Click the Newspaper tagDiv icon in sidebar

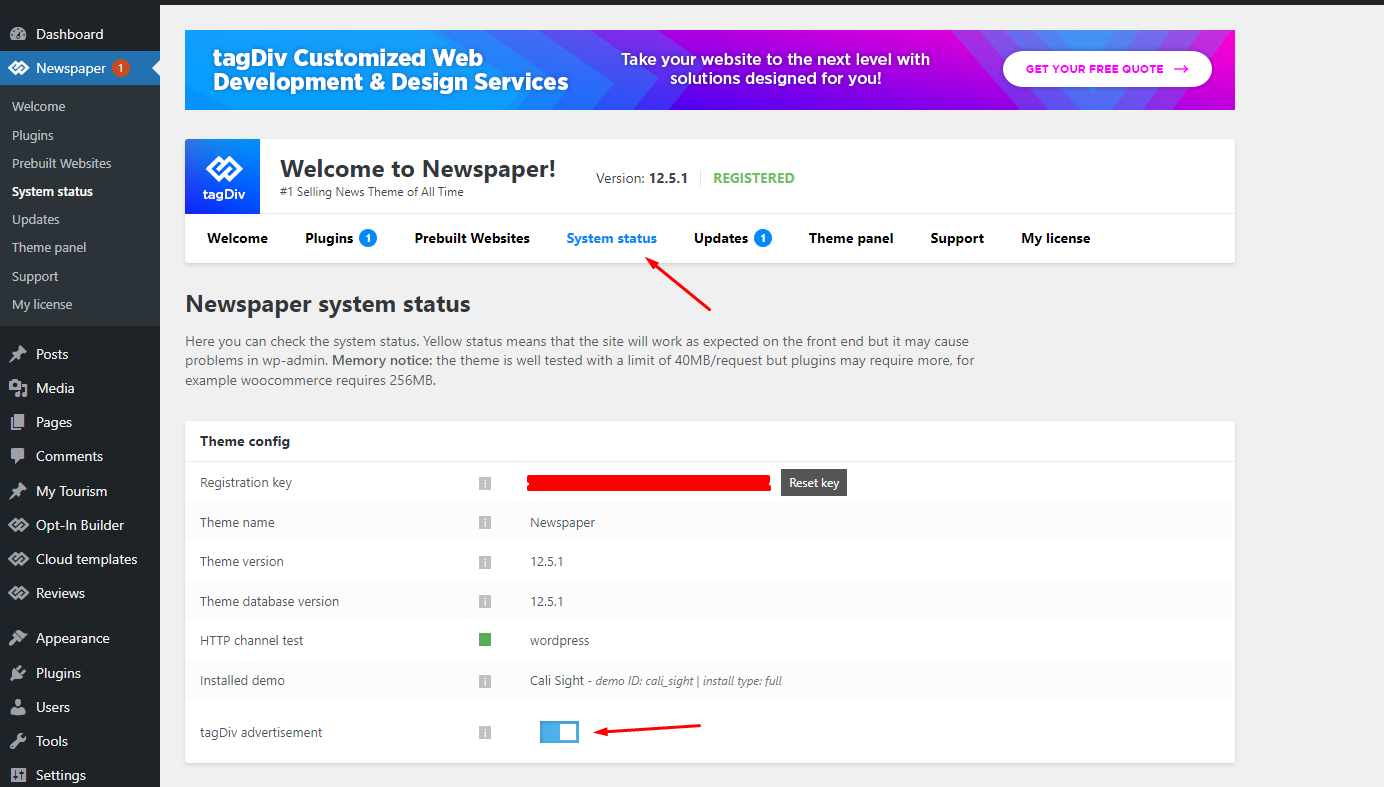pos(18,68)
